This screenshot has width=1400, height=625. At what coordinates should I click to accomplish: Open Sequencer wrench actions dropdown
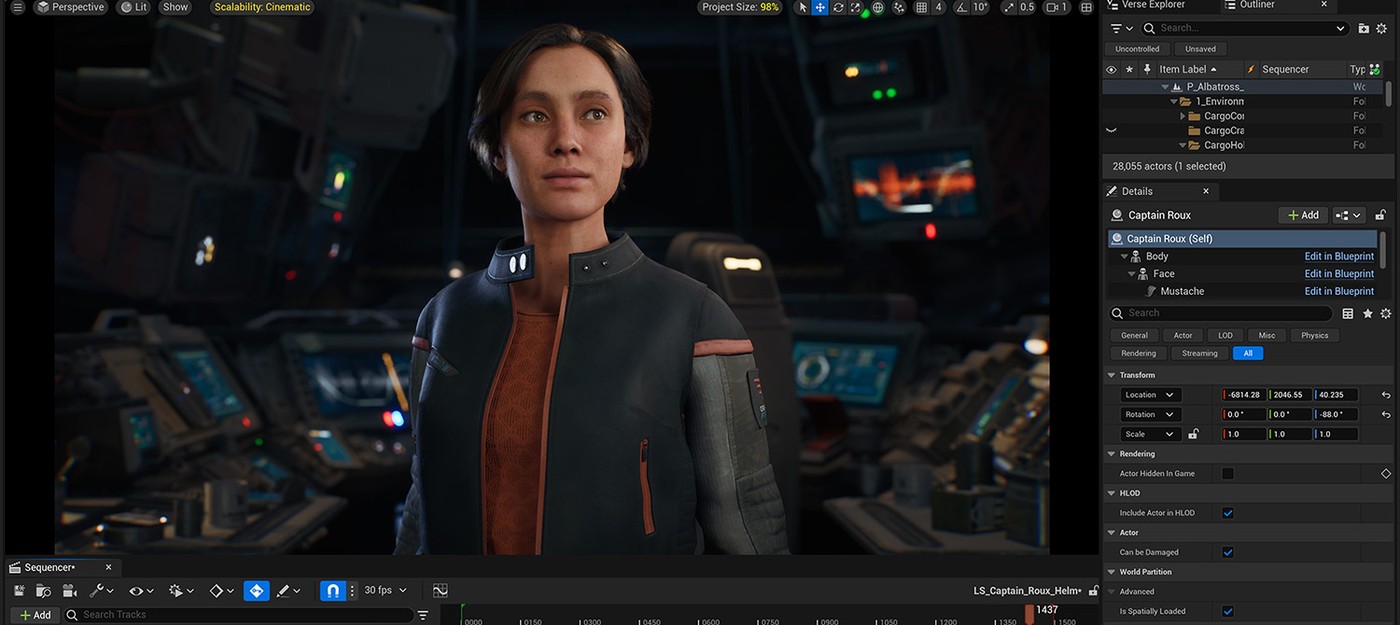click(x=101, y=591)
